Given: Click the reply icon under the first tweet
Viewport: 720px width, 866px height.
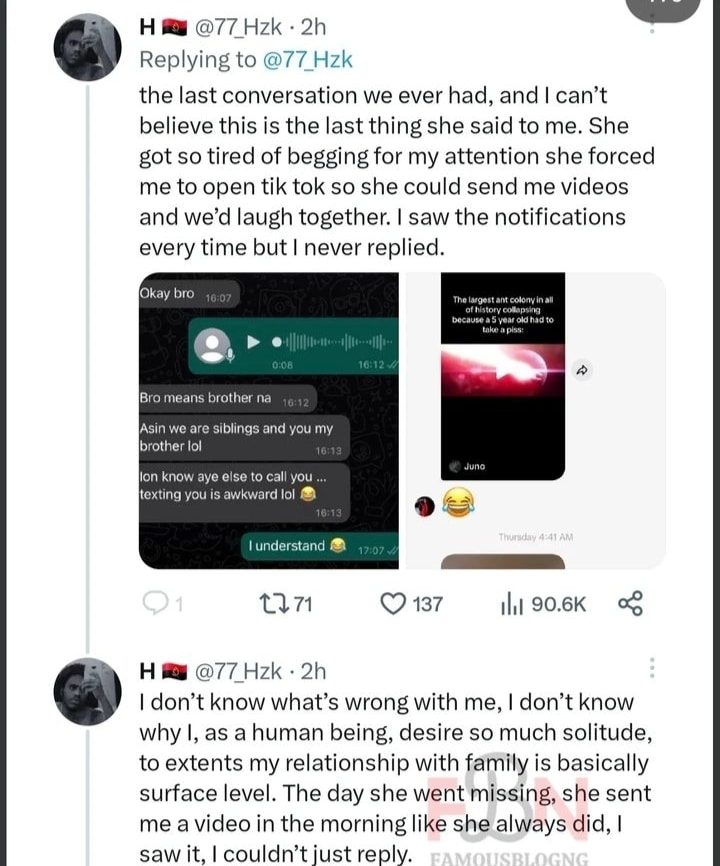Looking at the screenshot, I should (153, 603).
